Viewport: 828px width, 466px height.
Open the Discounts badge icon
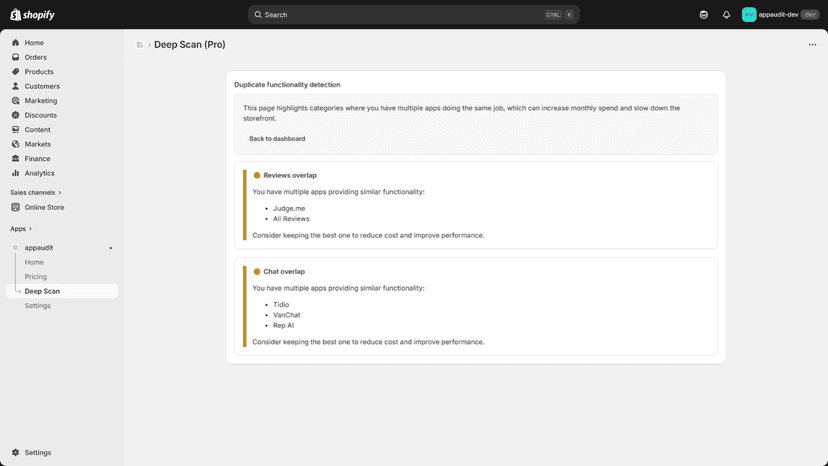(x=15, y=115)
